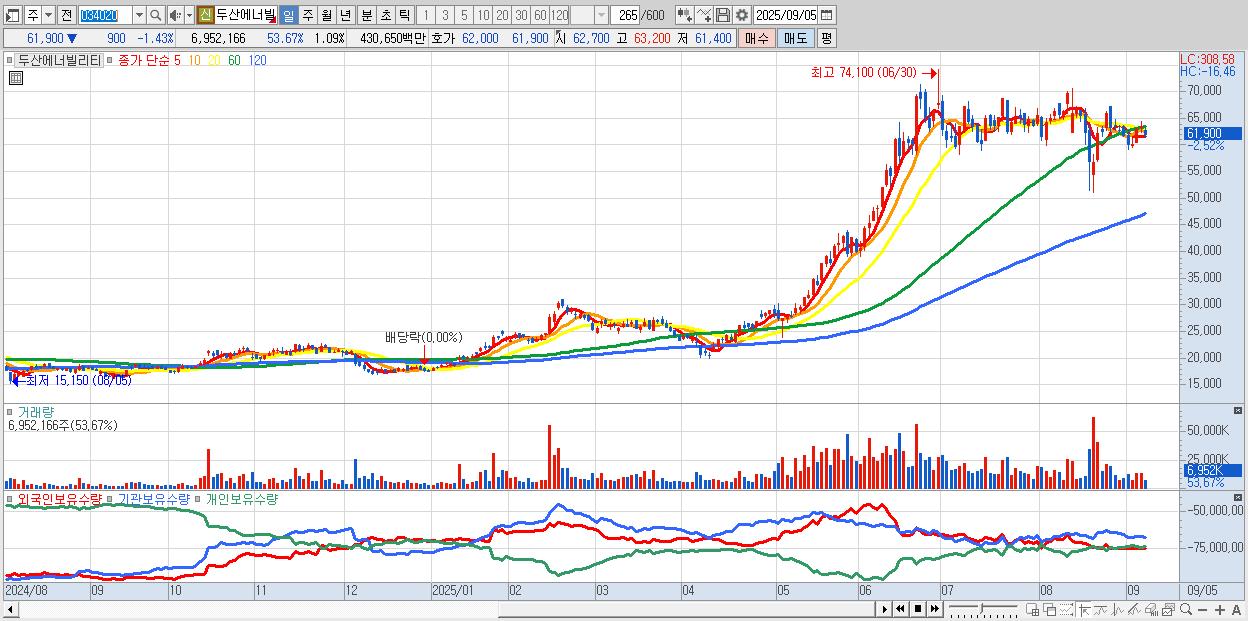The width and height of the screenshot is (1248, 621).
Task: Select the 일 daily period toggle
Action: tap(288, 16)
